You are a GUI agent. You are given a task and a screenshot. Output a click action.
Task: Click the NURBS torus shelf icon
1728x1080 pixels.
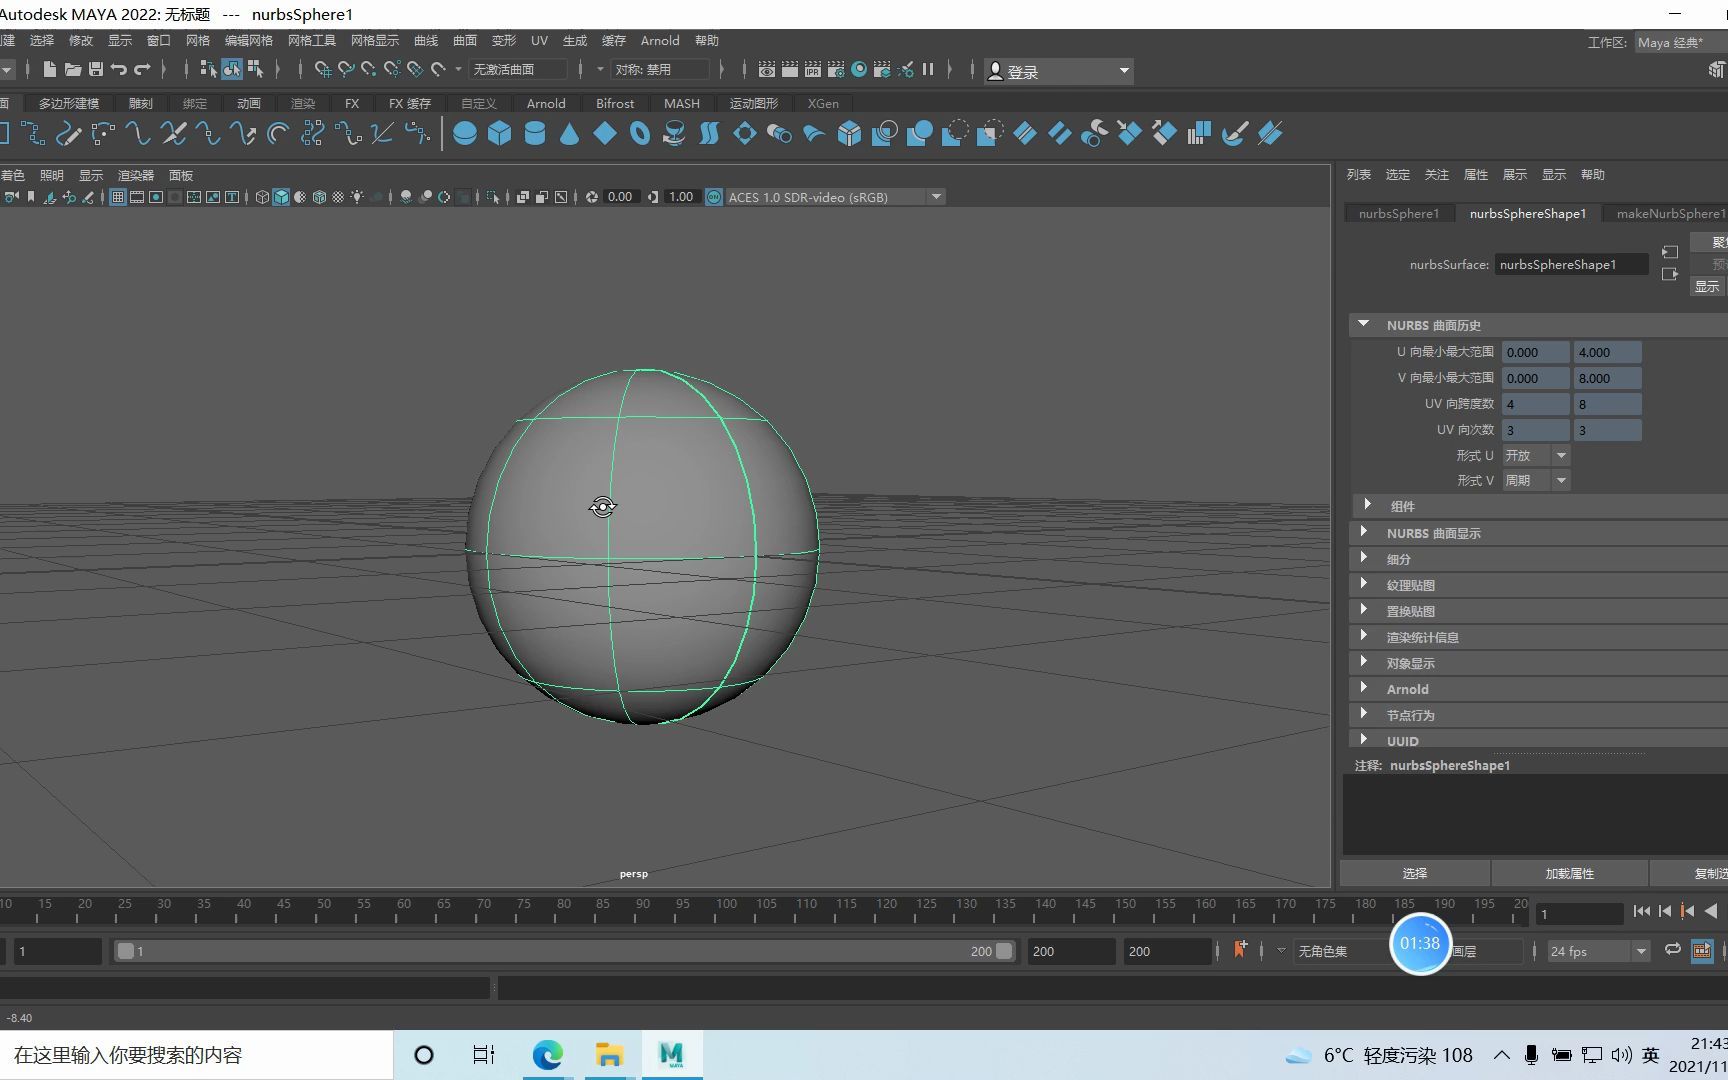(x=640, y=133)
